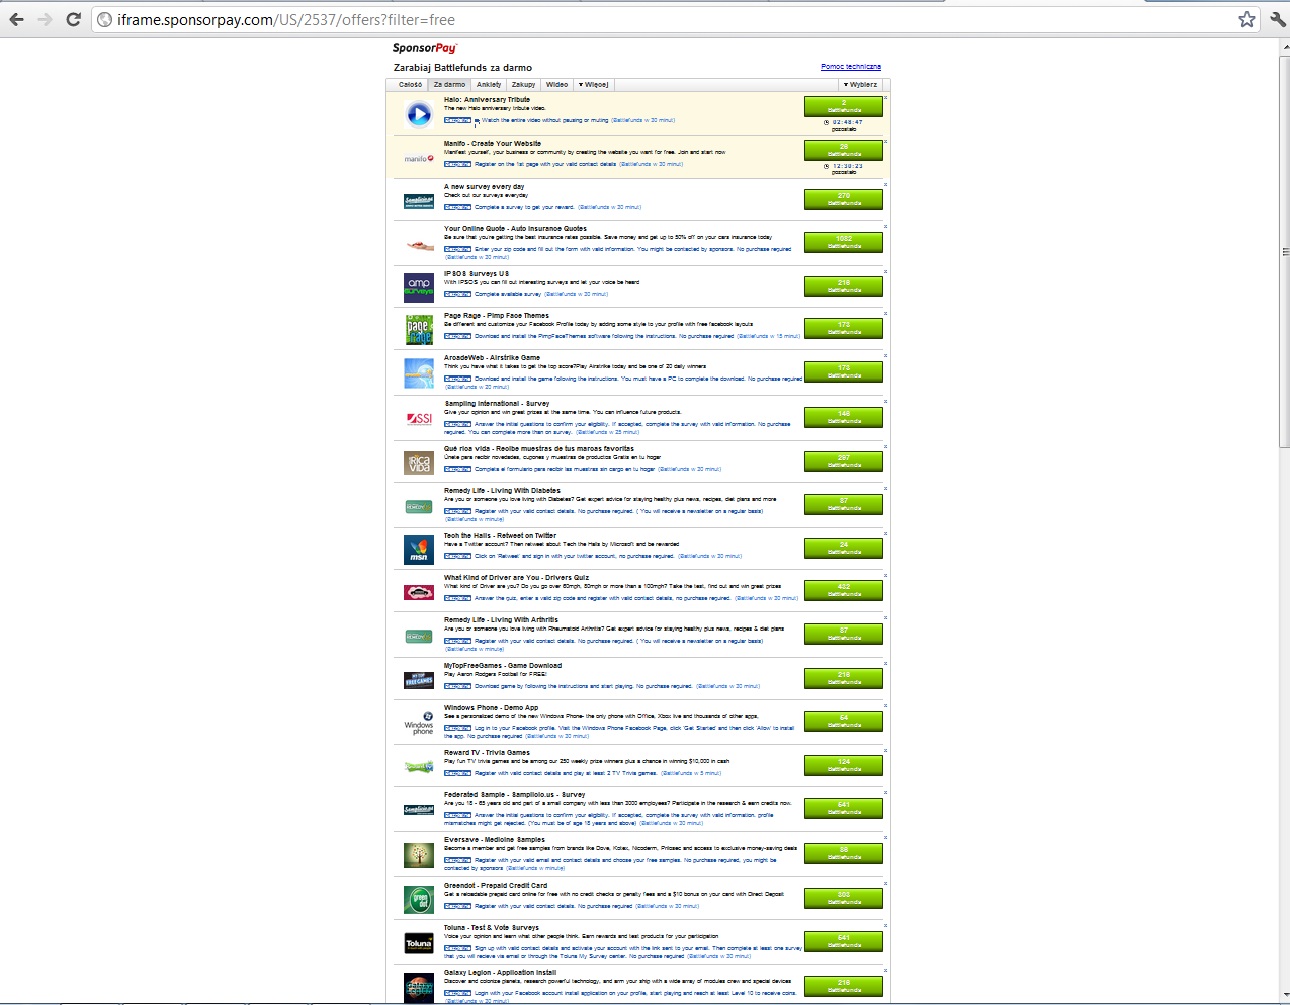Switch to the Zakupy tab
This screenshot has width=1290, height=1005.
[524, 85]
